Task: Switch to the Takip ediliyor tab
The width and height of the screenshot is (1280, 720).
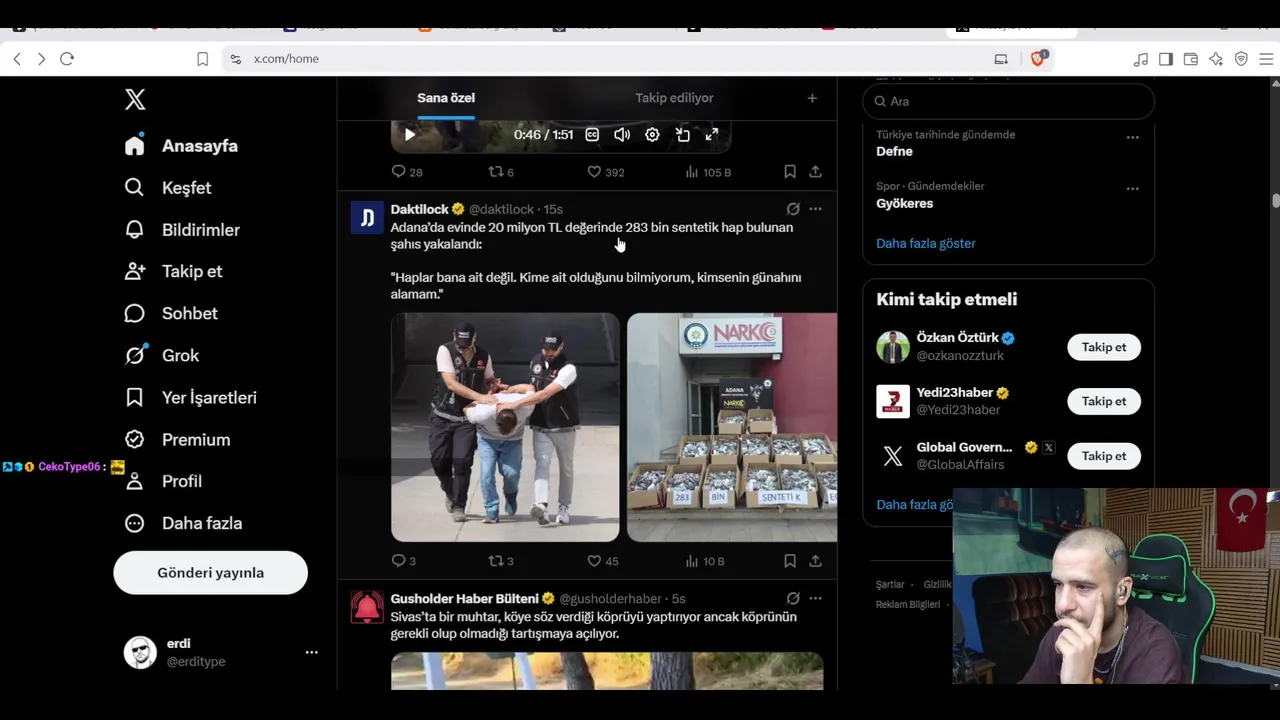Action: tap(674, 98)
